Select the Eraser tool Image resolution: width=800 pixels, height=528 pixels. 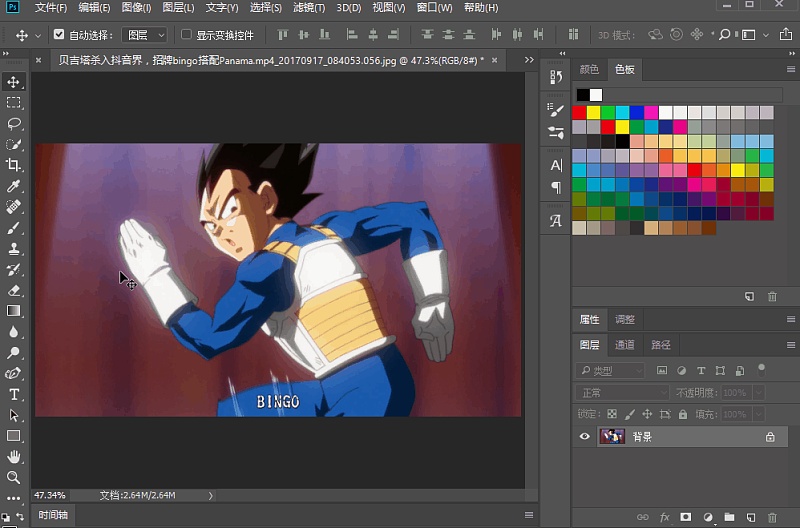click(x=13, y=291)
